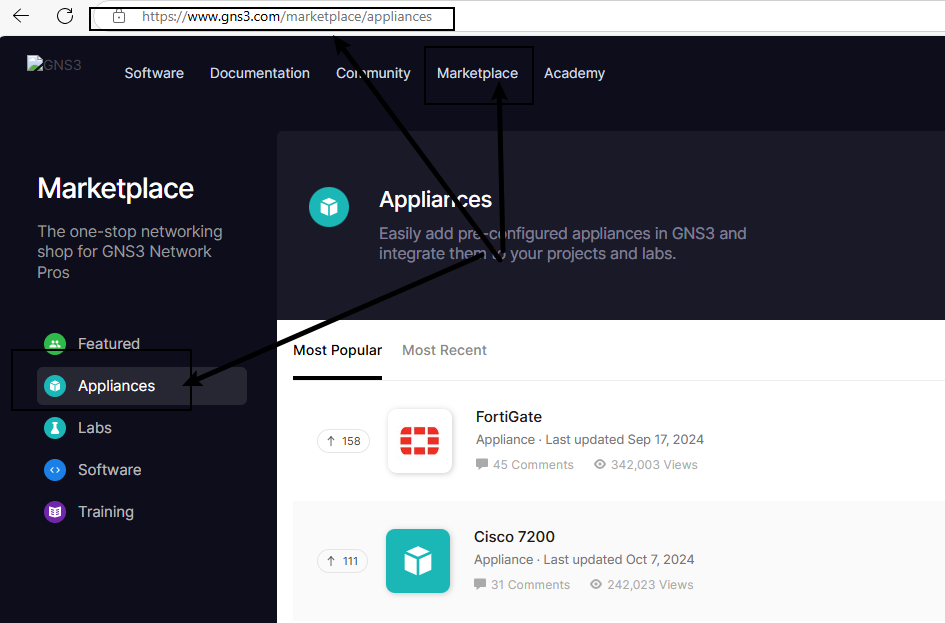The height and width of the screenshot is (623, 945).
Task: Go back with the browser back arrow
Action: (x=21, y=16)
